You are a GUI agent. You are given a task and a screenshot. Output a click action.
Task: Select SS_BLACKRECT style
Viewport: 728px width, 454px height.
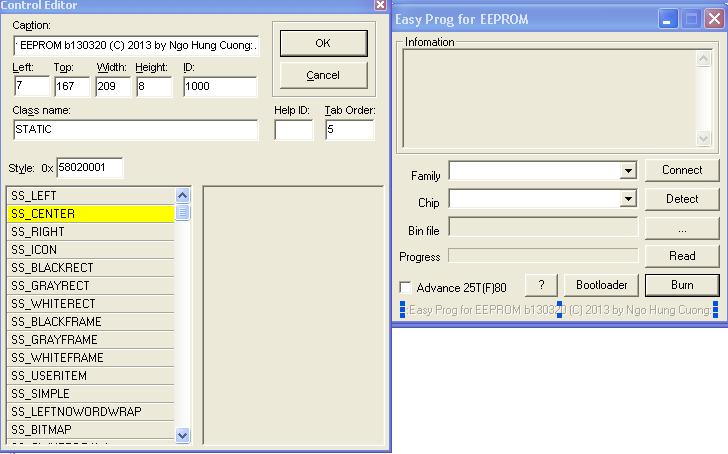coord(91,268)
